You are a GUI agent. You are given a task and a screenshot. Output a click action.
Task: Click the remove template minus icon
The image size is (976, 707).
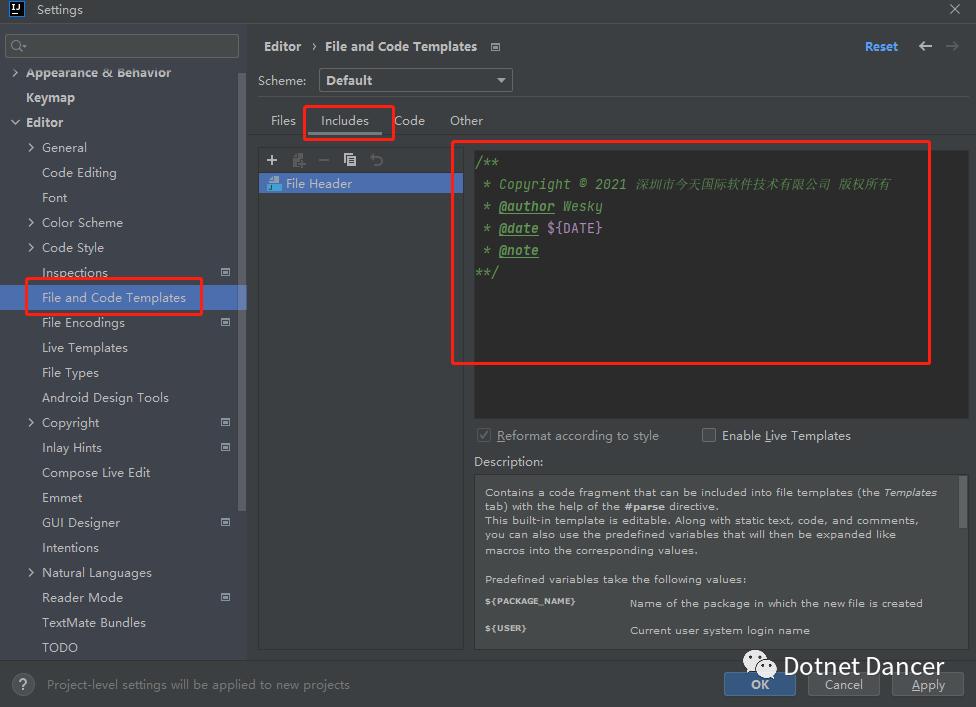(324, 160)
